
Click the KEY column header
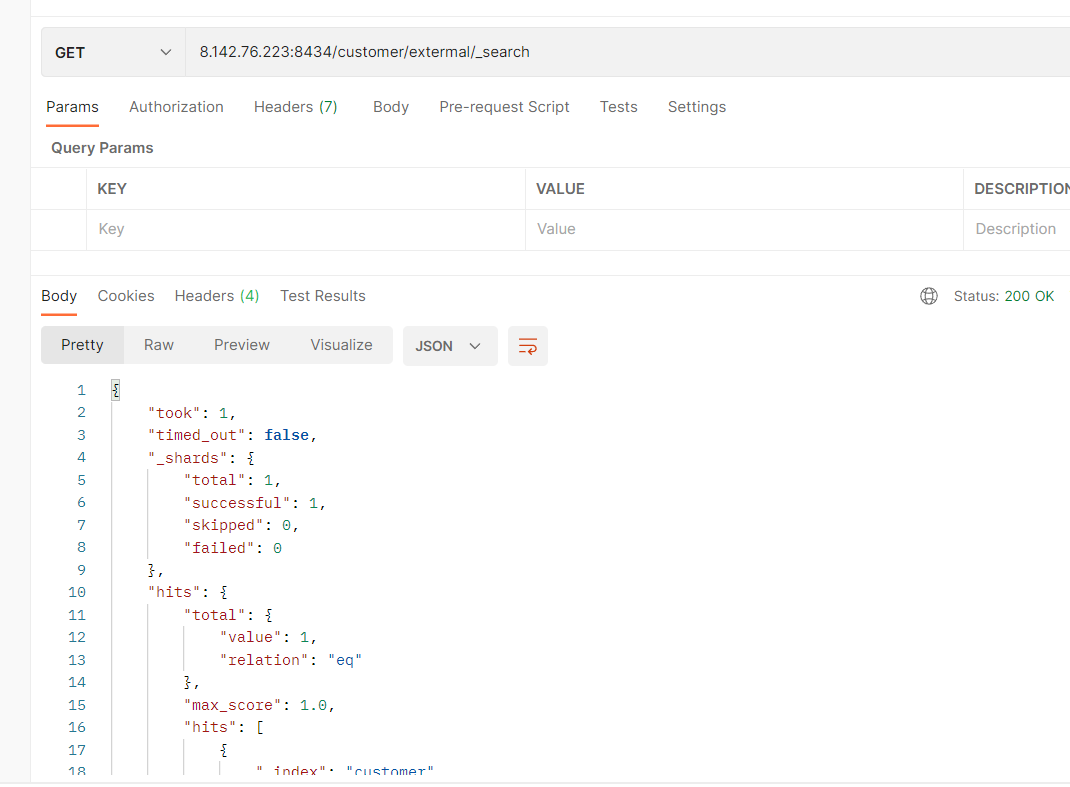point(112,189)
